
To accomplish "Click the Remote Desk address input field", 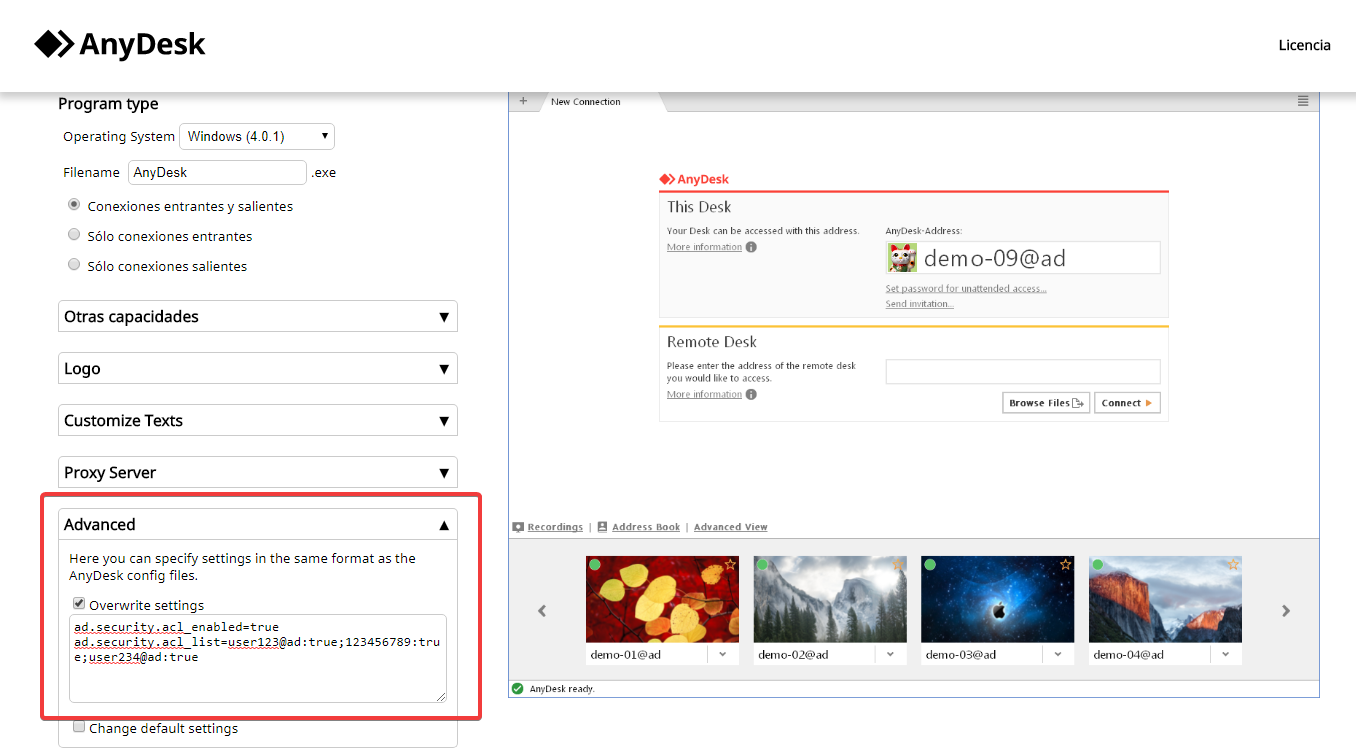I will point(1023,372).
